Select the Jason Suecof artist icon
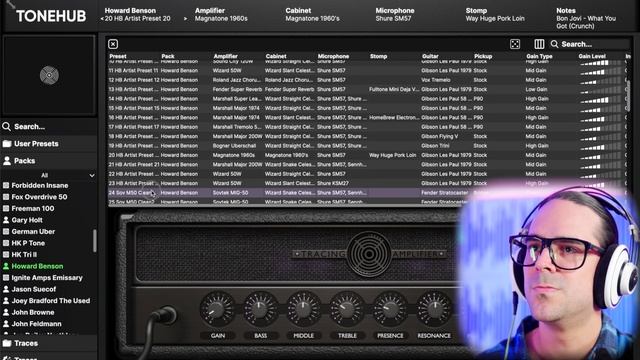Image resolution: width=640 pixels, height=360 pixels. point(6,289)
